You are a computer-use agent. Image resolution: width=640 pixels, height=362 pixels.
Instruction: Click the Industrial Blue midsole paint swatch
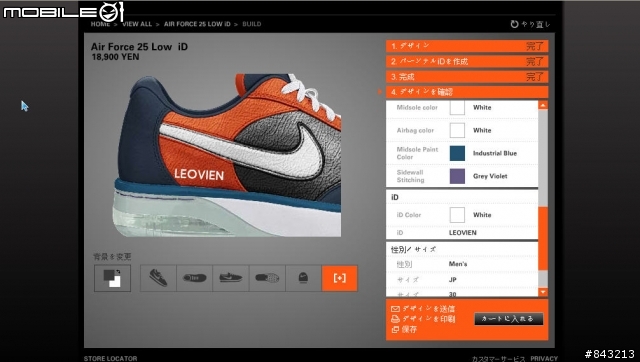[x=457, y=153]
